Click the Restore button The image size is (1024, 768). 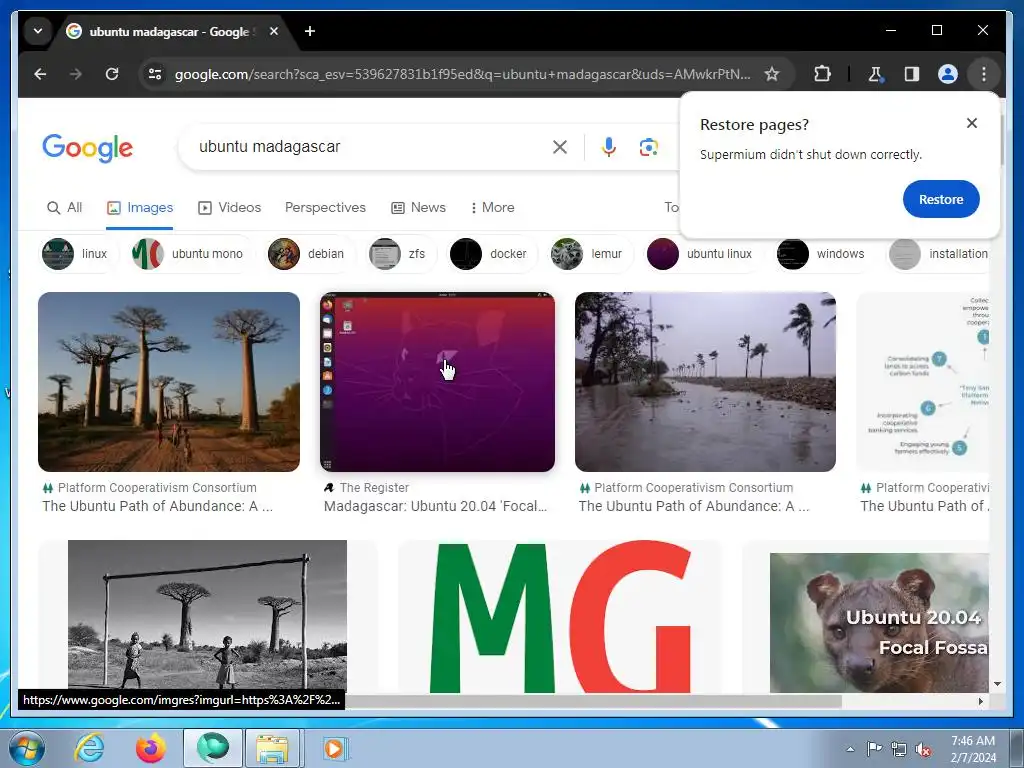click(941, 199)
